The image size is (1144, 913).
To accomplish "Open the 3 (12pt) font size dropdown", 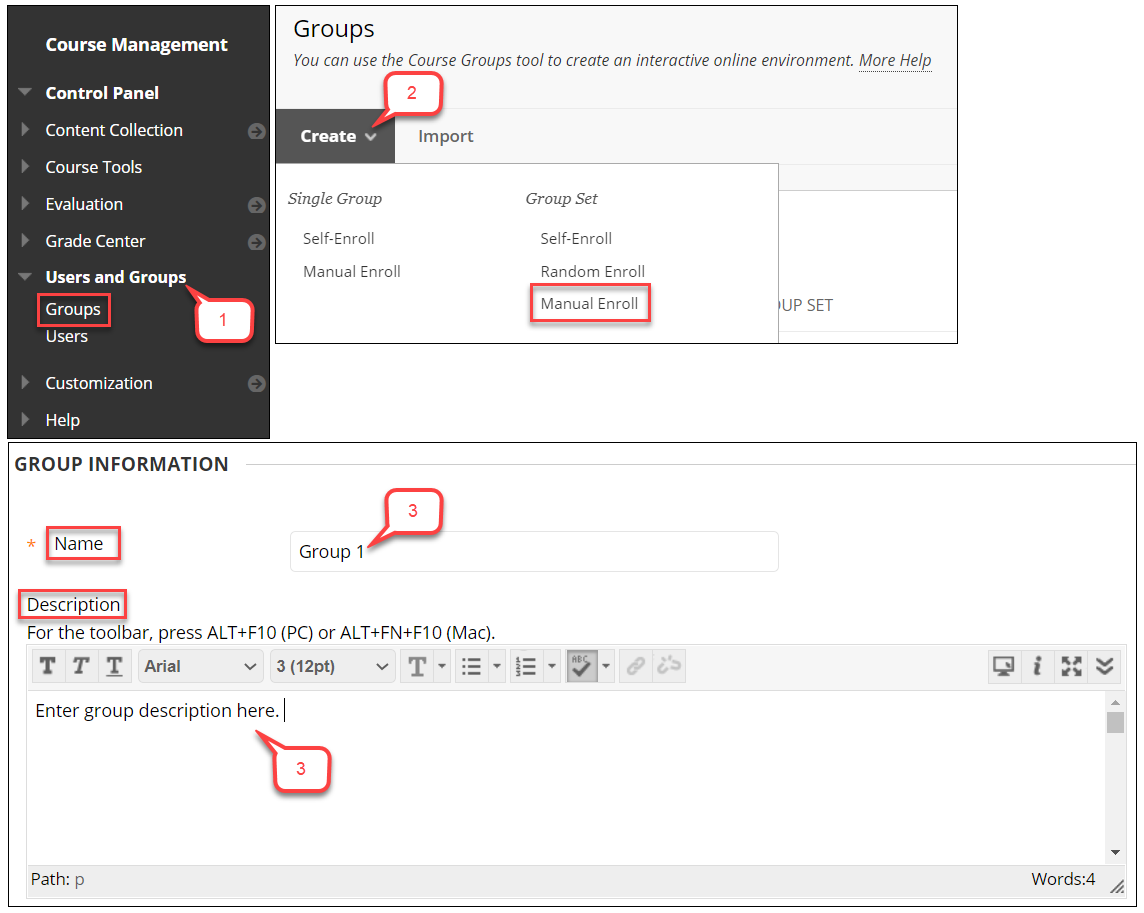I will (332, 666).
